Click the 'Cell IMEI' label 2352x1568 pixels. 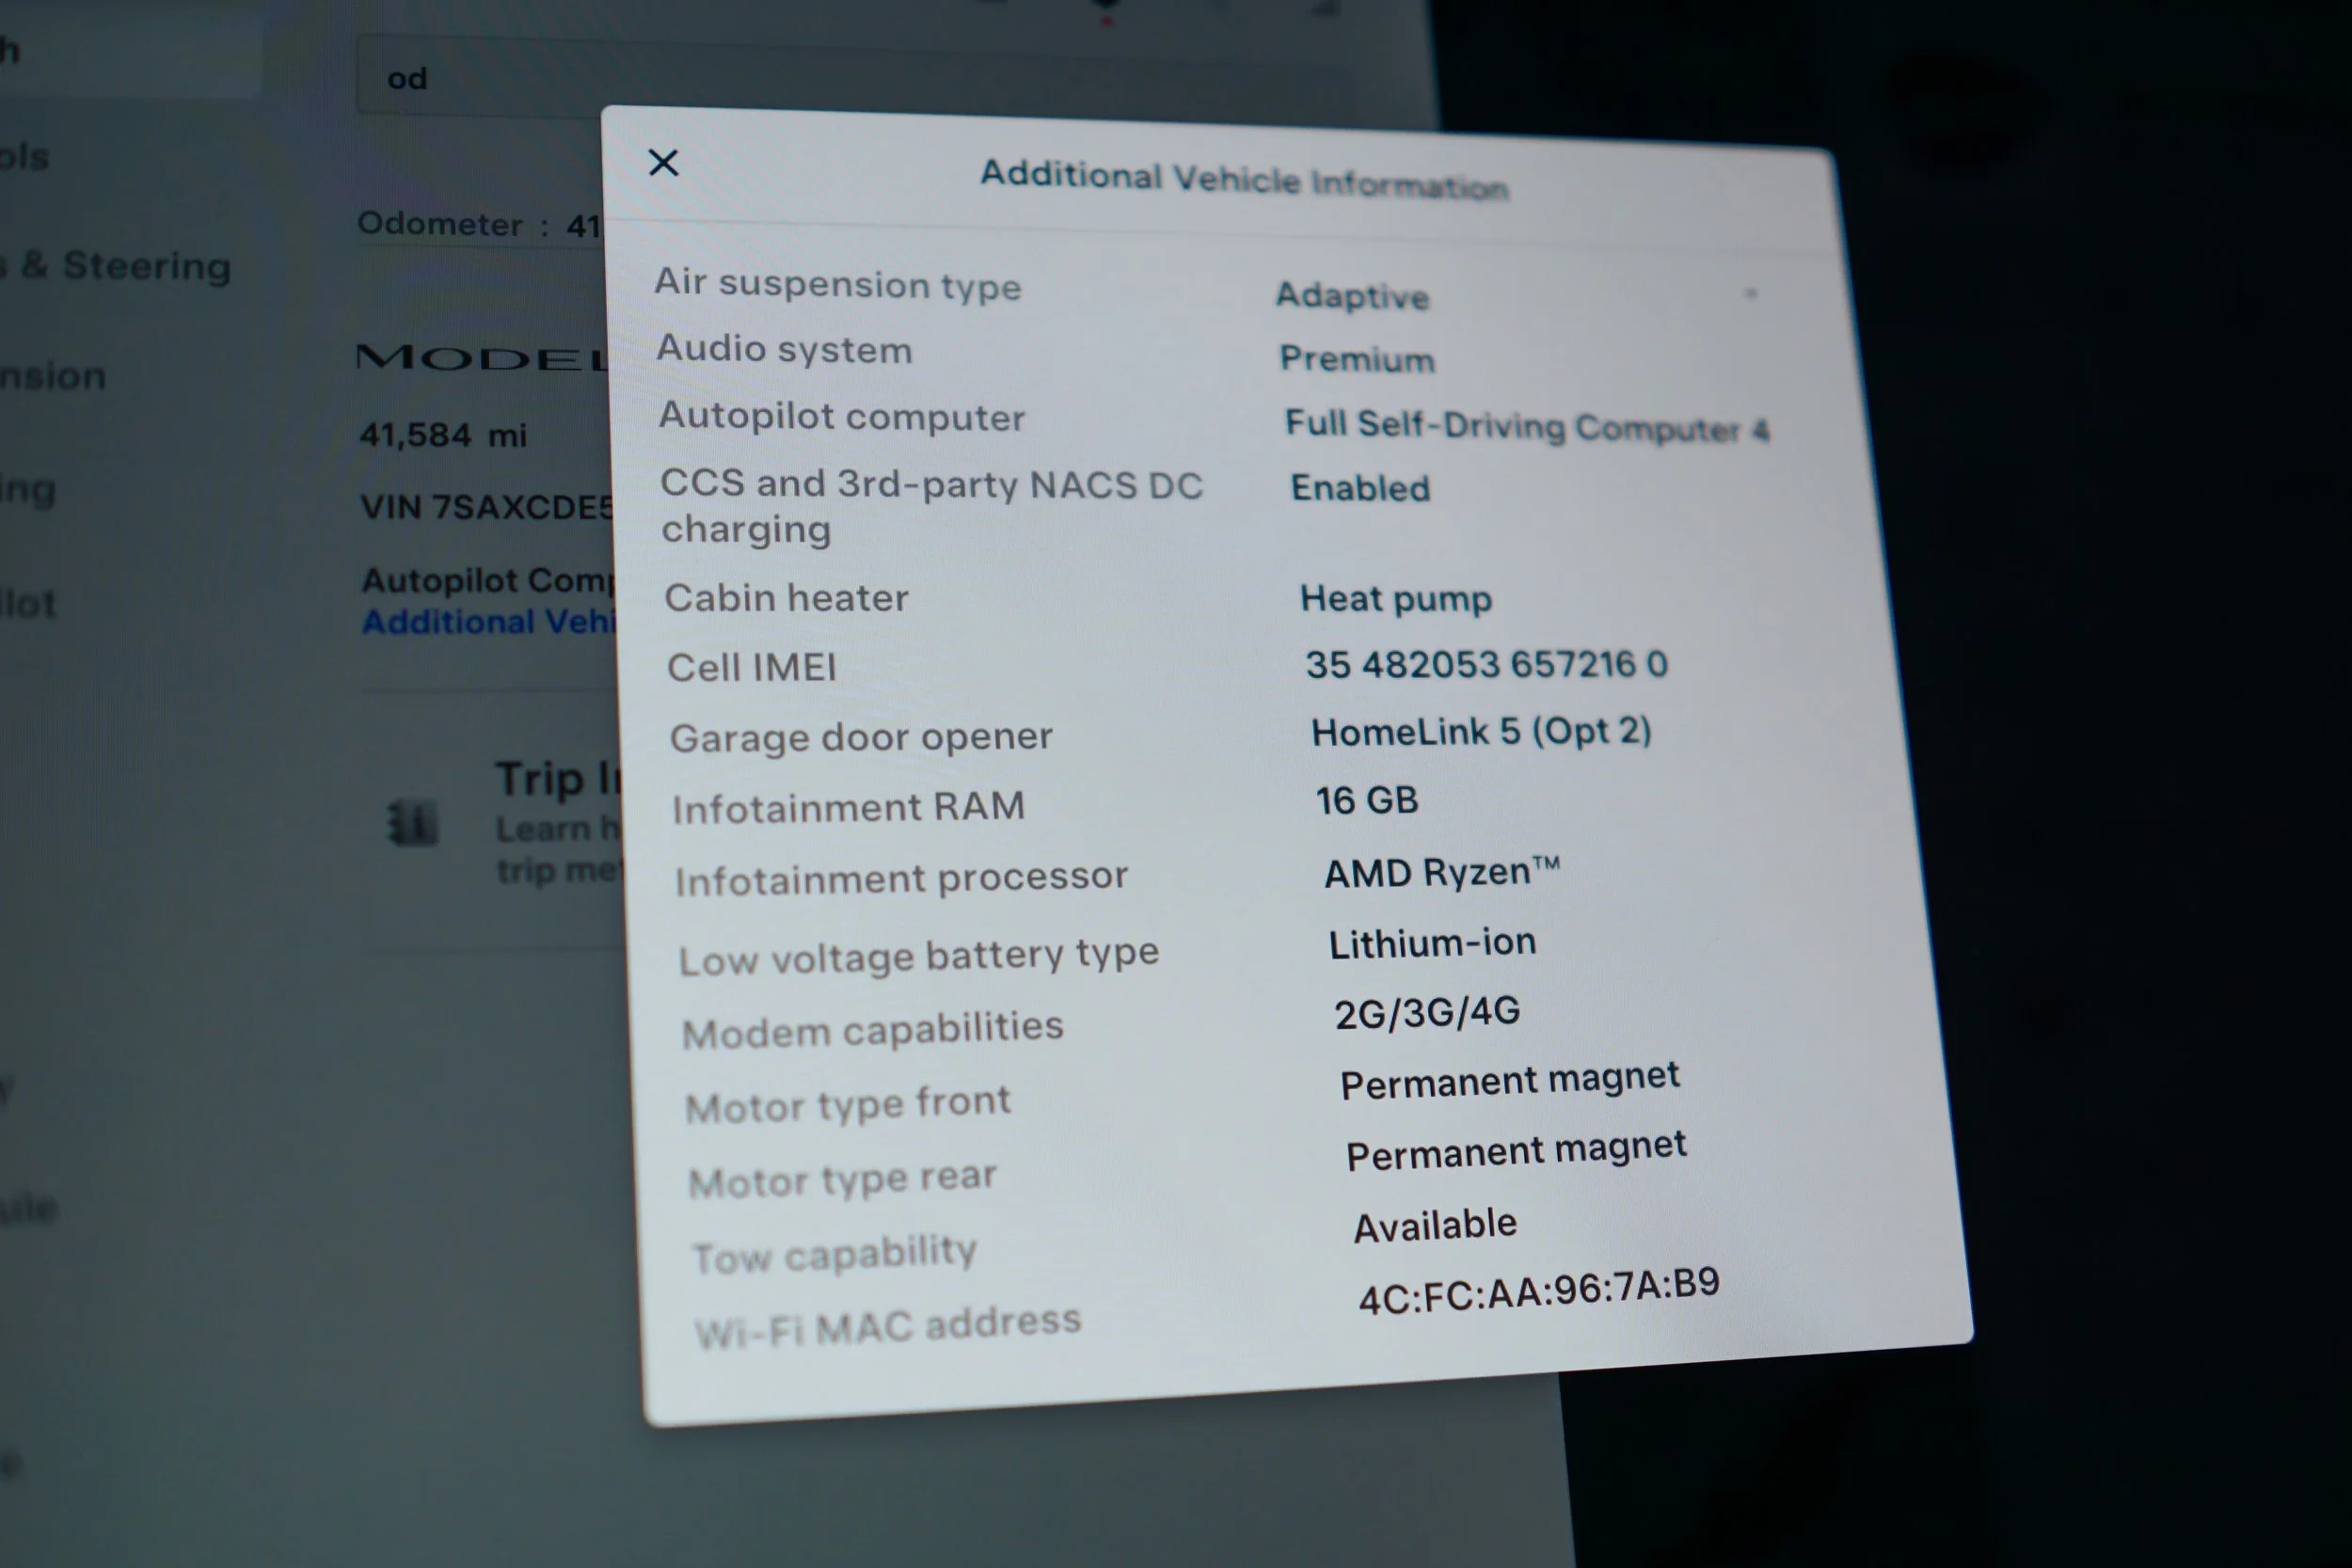[x=751, y=667]
